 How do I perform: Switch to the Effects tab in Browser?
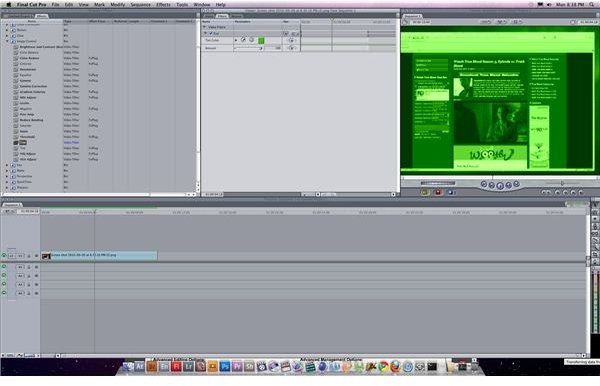[x=41, y=16]
